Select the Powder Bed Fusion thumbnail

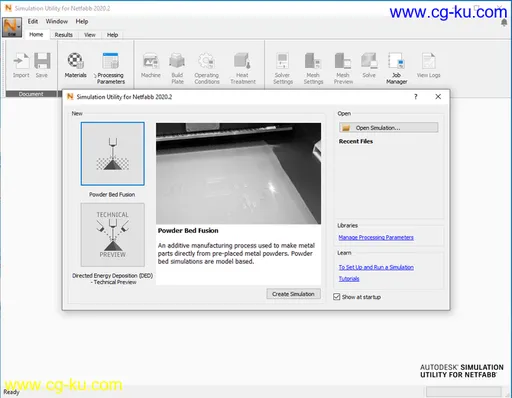point(113,154)
